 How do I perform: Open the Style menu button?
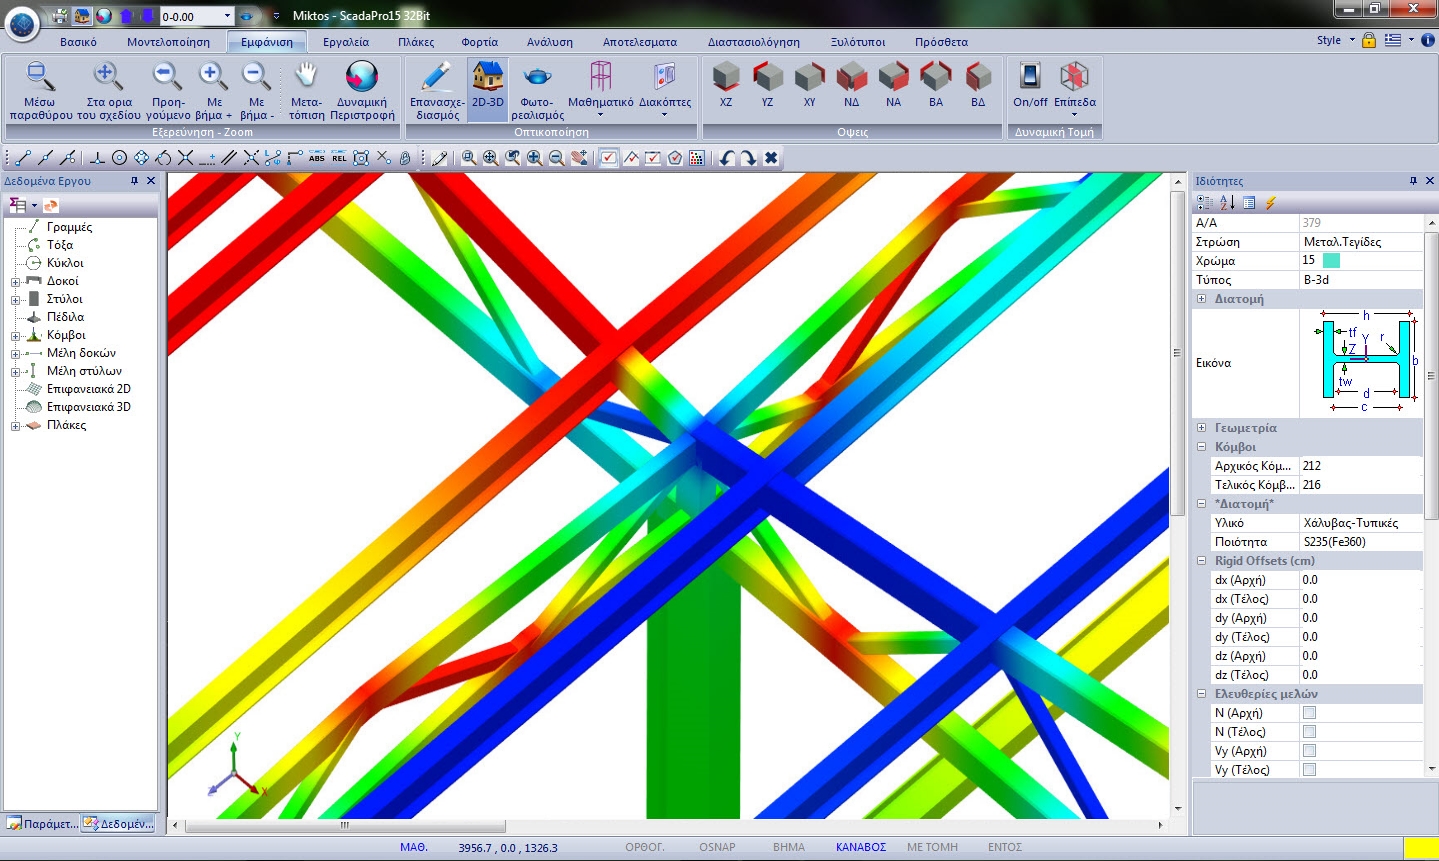point(1335,40)
